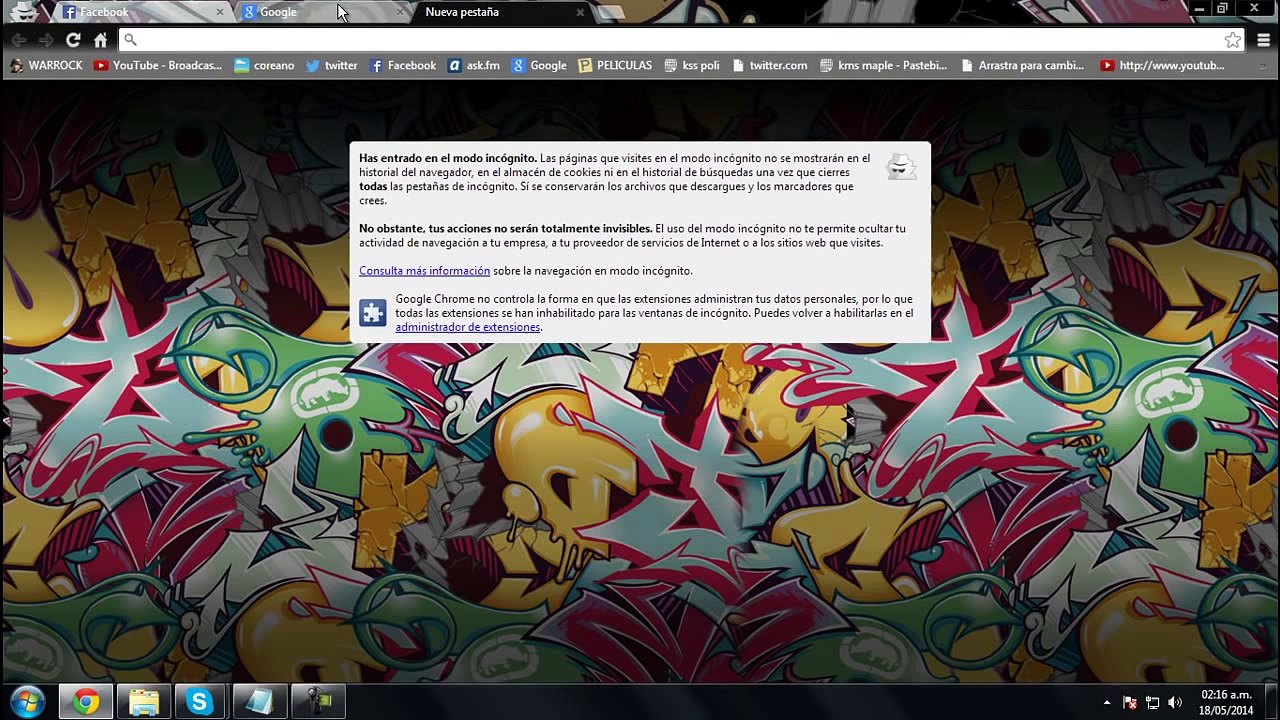This screenshot has width=1280, height=720.
Task: Open the notepad-style taskbar app
Action: (x=259, y=702)
